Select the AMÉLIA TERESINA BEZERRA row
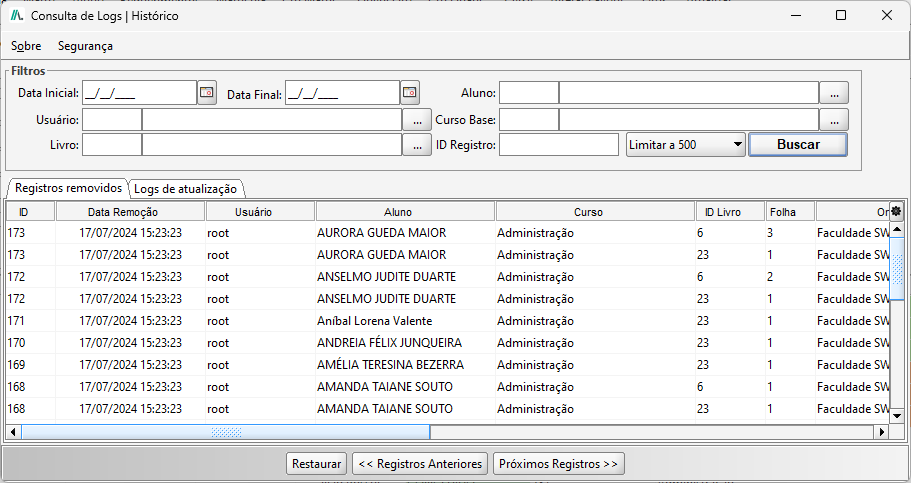911x483 pixels. point(448,365)
